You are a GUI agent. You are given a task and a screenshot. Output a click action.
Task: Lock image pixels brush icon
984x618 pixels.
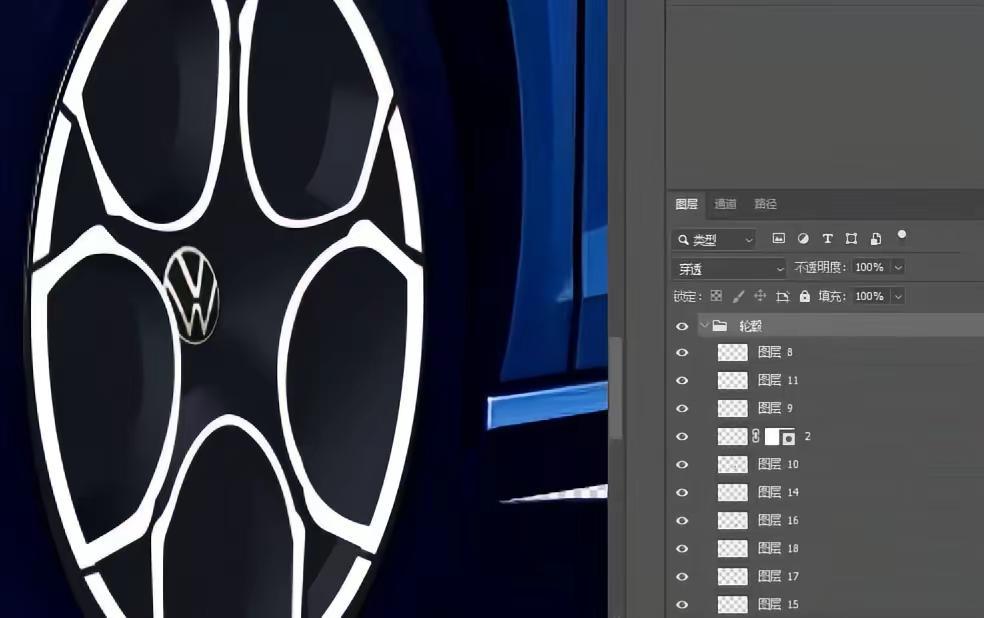tap(738, 296)
